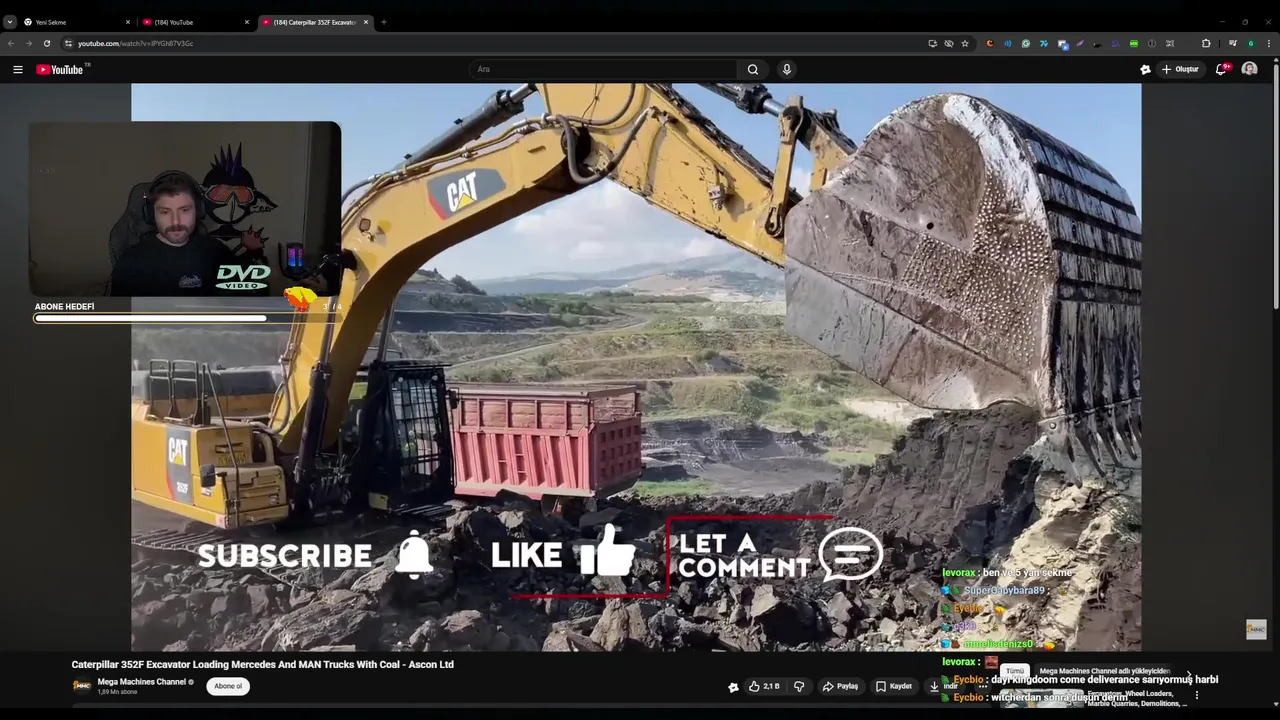Image resolution: width=1280 pixels, height=720 pixels.
Task: Open a new browser tab
Action: (384, 22)
